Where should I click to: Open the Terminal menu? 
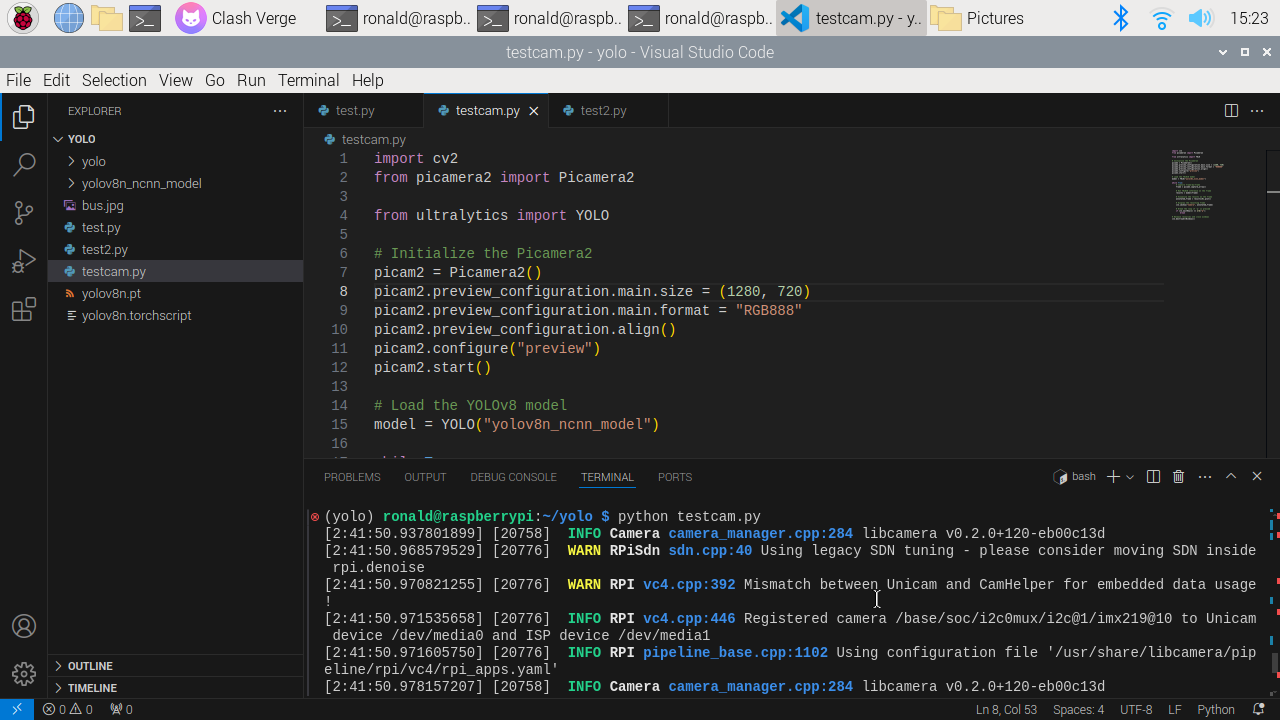tap(308, 80)
